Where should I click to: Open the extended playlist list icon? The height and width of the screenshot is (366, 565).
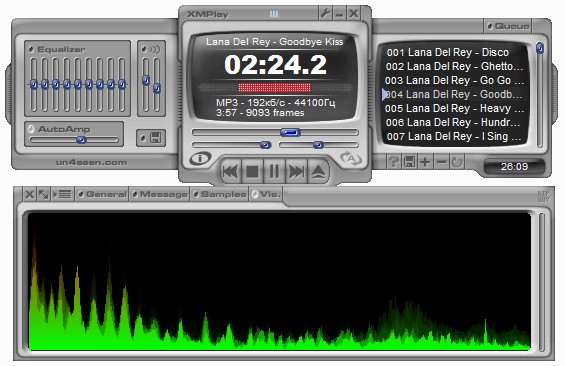[63, 195]
